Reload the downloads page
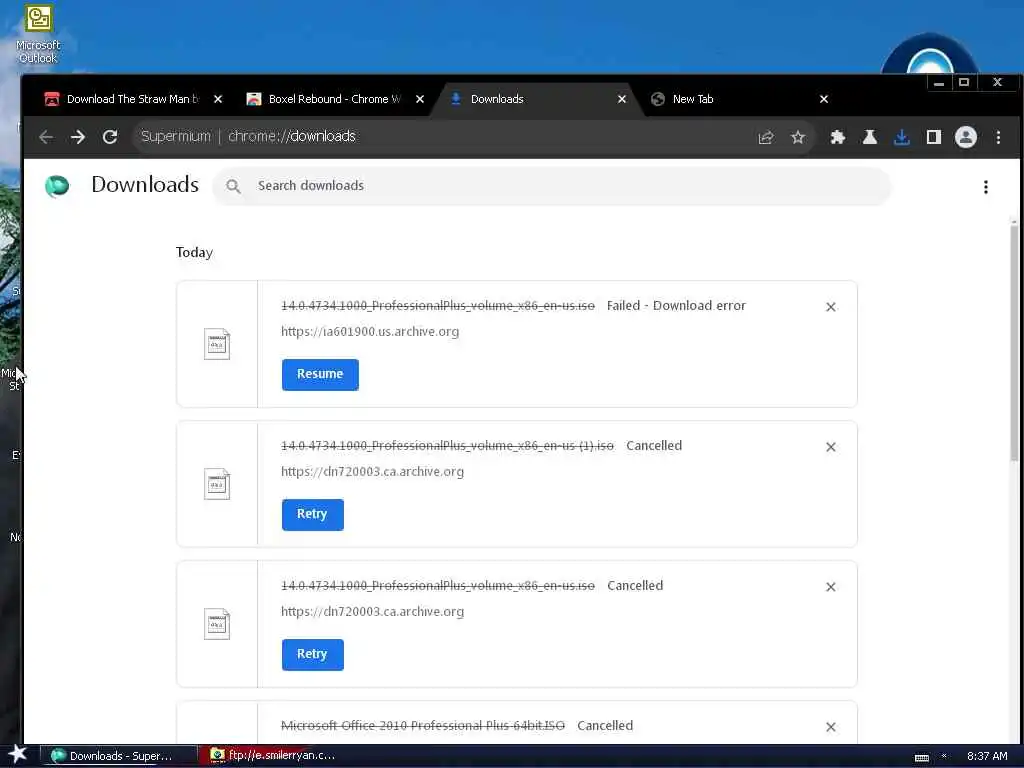The image size is (1024, 768). pos(110,137)
